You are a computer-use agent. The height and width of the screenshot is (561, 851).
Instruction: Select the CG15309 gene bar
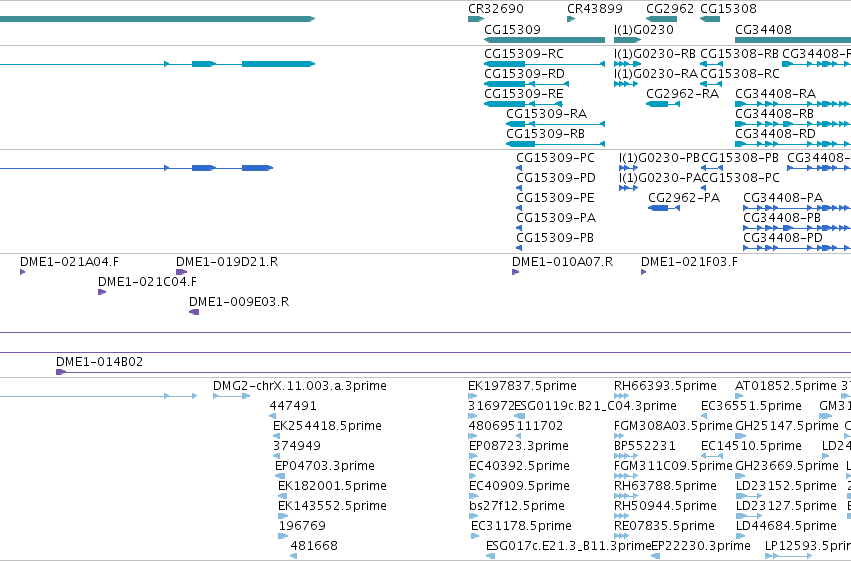click(544, 40)
